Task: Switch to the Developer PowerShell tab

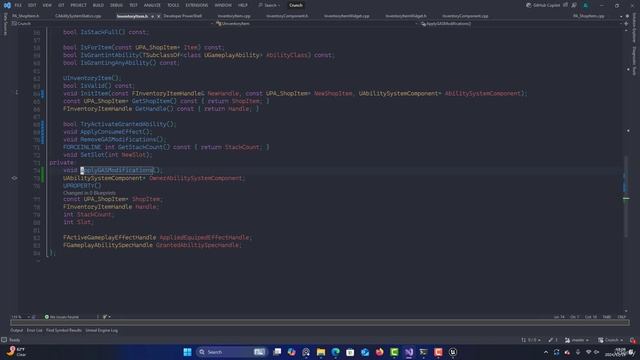Action: (x=182, y=16)
